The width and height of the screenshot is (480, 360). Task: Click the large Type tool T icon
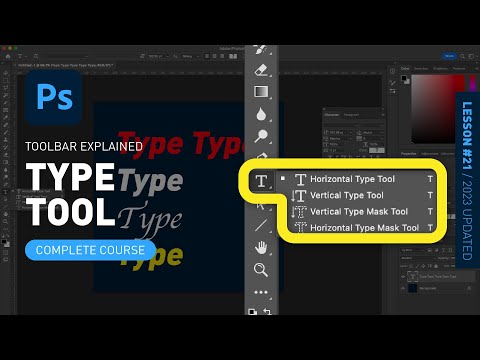pos(261,181)
